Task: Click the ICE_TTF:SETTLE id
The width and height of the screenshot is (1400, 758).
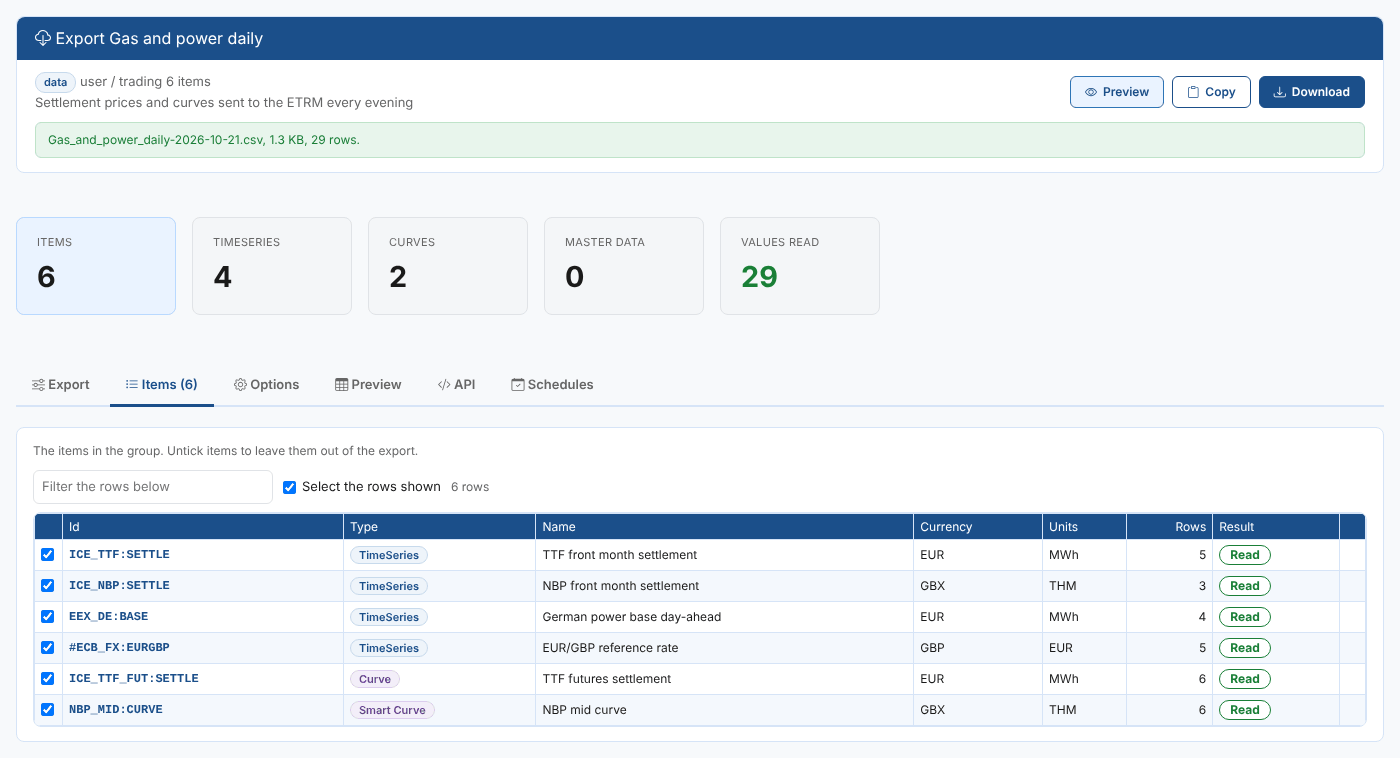Action: (119, 555)
